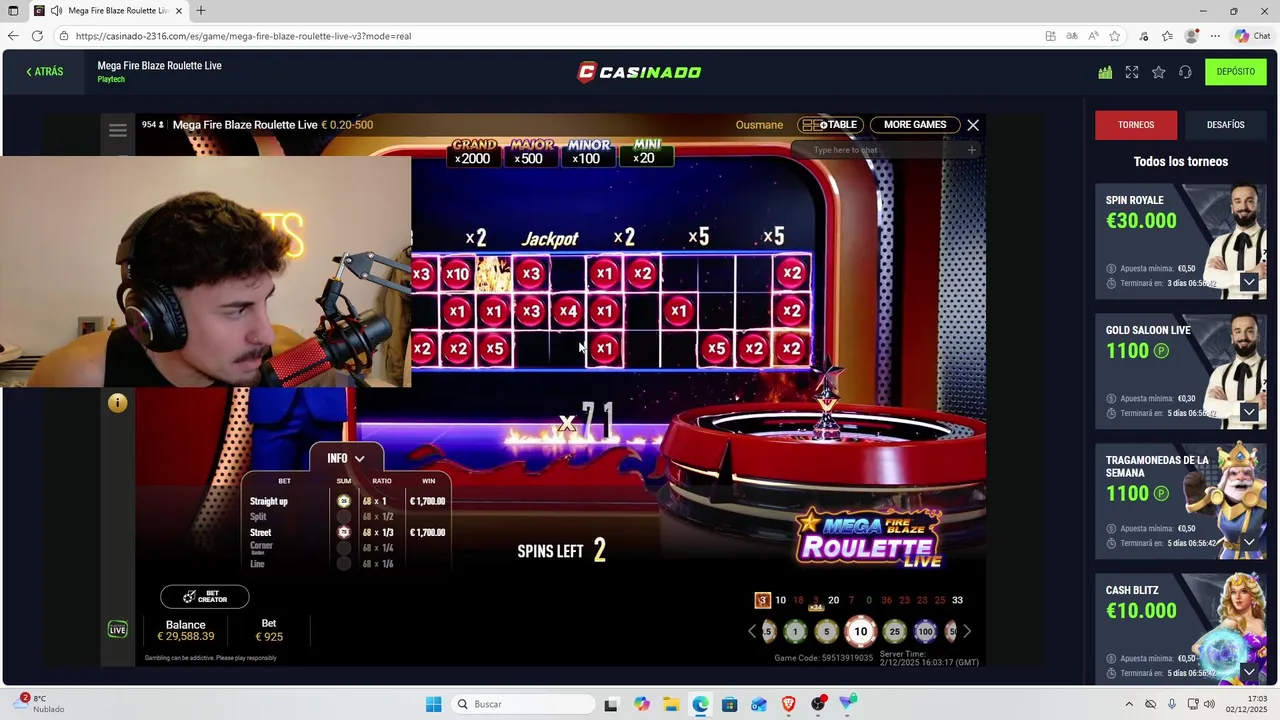The image size is (1280, 720).
Task: Click the Balance amount € 29,588.39
Action: [185, 637]
